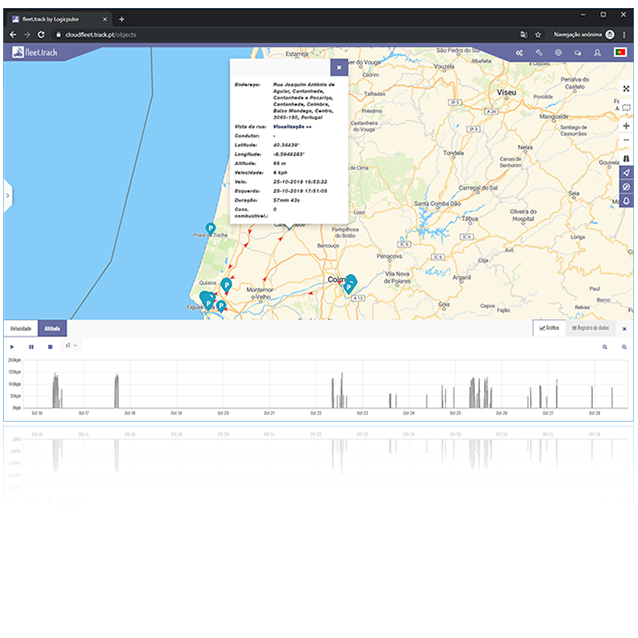Toggle the route arrows button on map
The image size is (638, 638).
[626, 173]
